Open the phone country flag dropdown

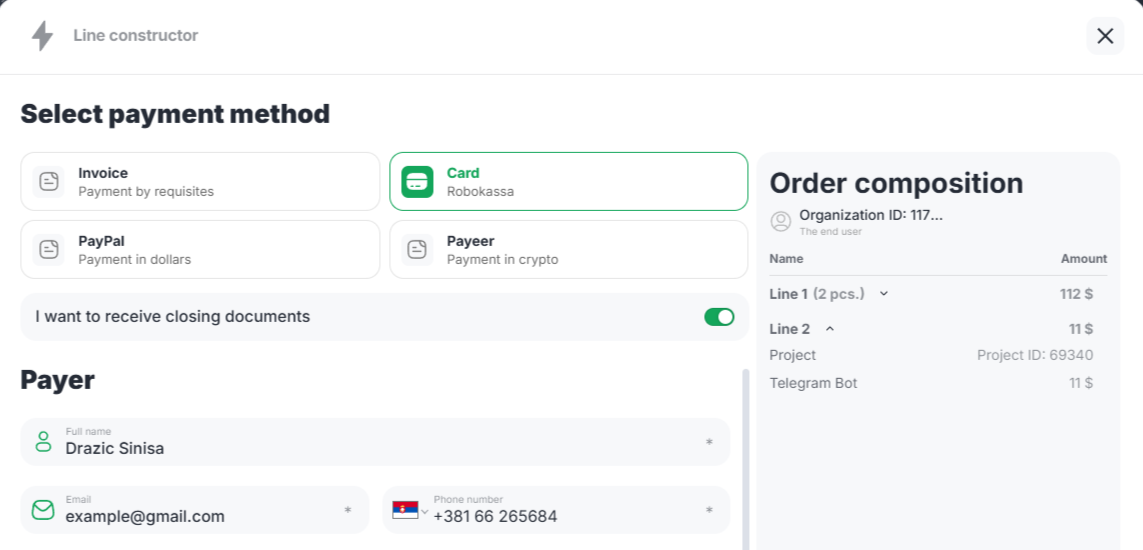pos(410,511)
